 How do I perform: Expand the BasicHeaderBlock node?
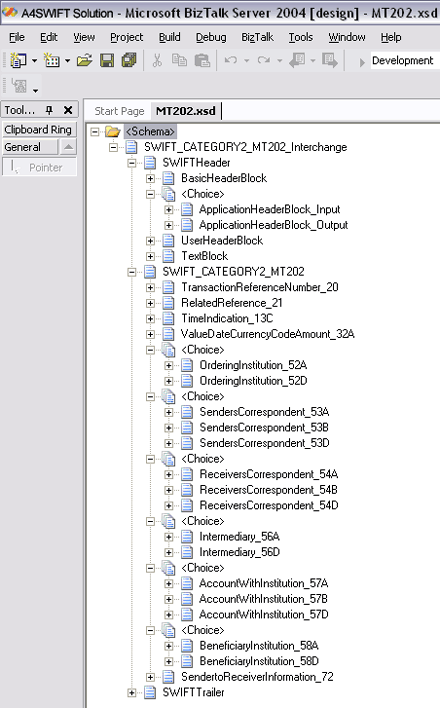click(x=150, y=178)
